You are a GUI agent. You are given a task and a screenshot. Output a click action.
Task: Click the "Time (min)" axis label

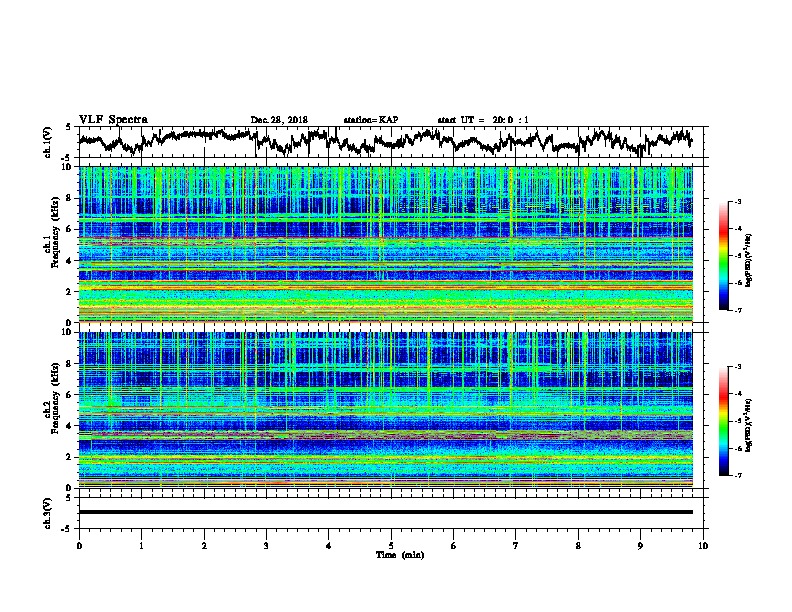click(x=400, y=555)
